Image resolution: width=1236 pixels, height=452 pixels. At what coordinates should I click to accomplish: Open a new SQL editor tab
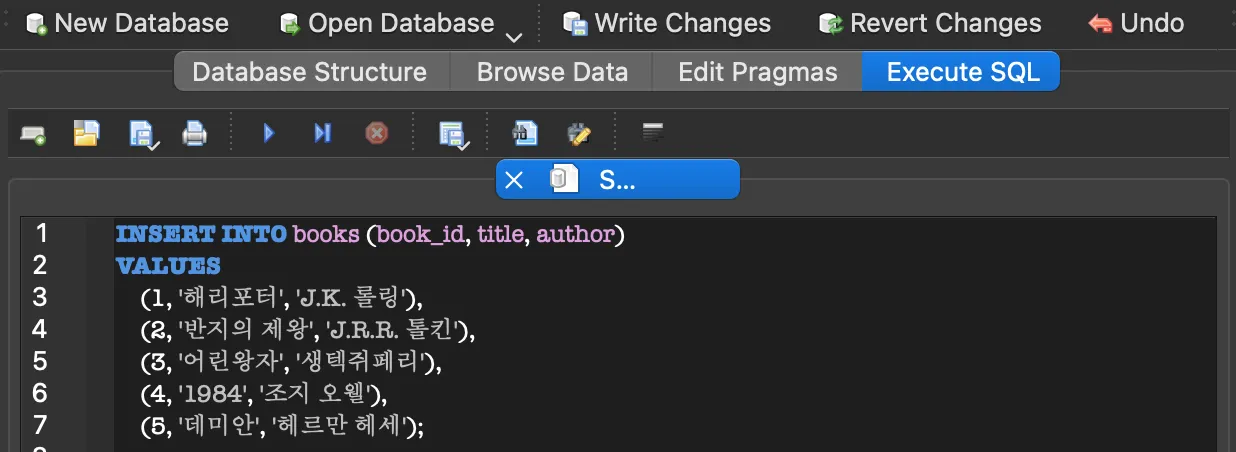pyautogui.click(x=33, y=133)
